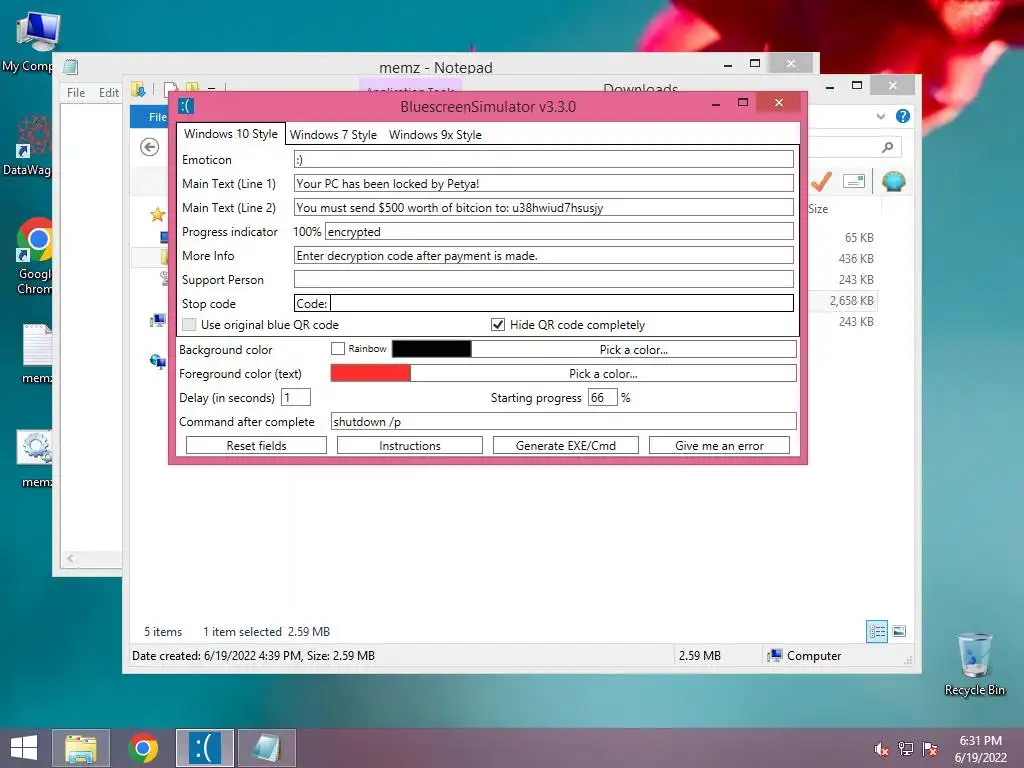Click the muted volume tray icon
The height and width of the screenshot is (768, 1024).
(x=881, y=749)
